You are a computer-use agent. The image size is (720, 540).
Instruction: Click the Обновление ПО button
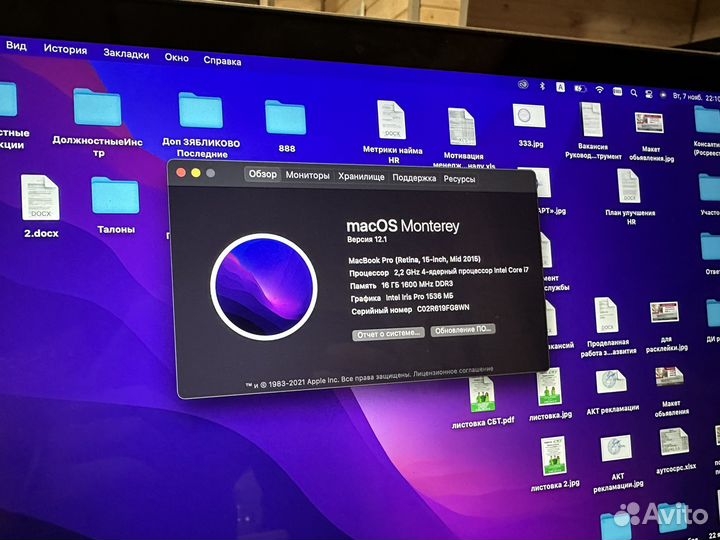(x=463, y=330)
